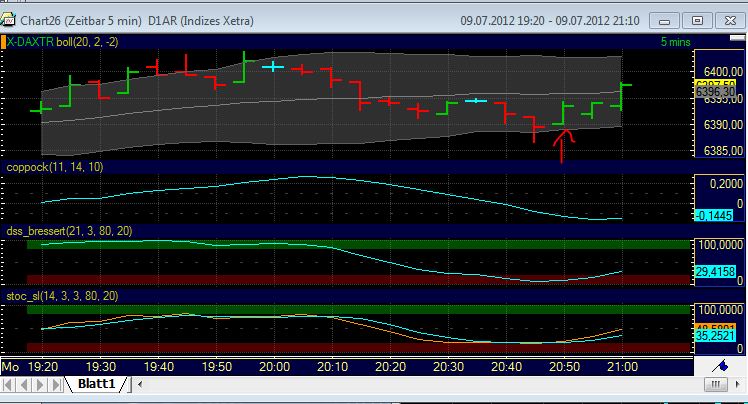Click the coppock(11, 14, 10) indicator label
The width and height of the screenshot is (748, 404).
tap(54, 167)
